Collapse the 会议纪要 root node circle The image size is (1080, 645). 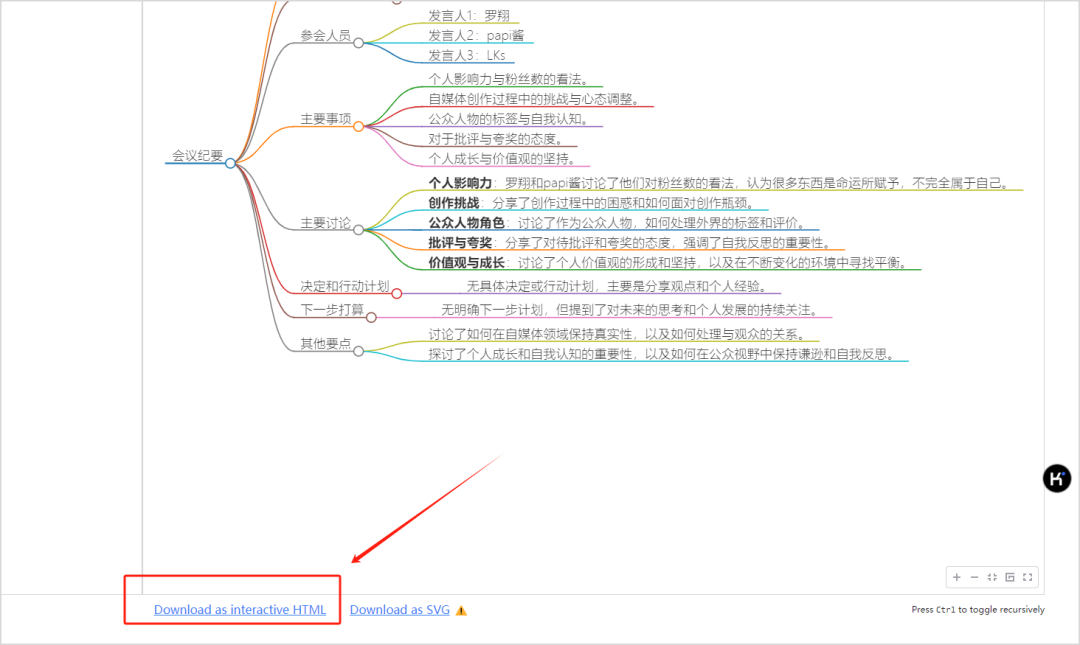tap(230, 163)
